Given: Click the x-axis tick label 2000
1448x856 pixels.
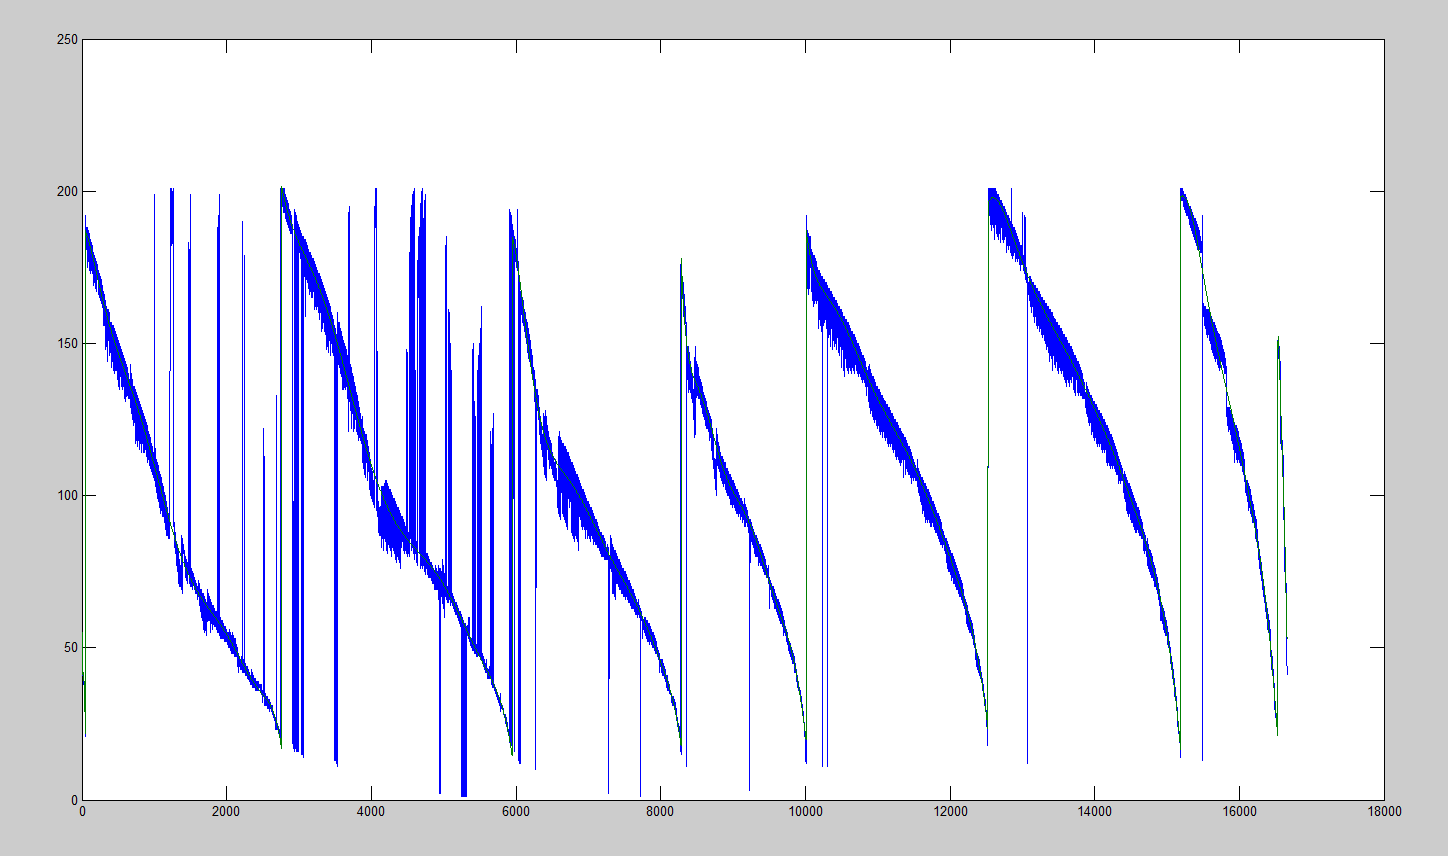Looking at the screenshot, I should pos(226,813).
